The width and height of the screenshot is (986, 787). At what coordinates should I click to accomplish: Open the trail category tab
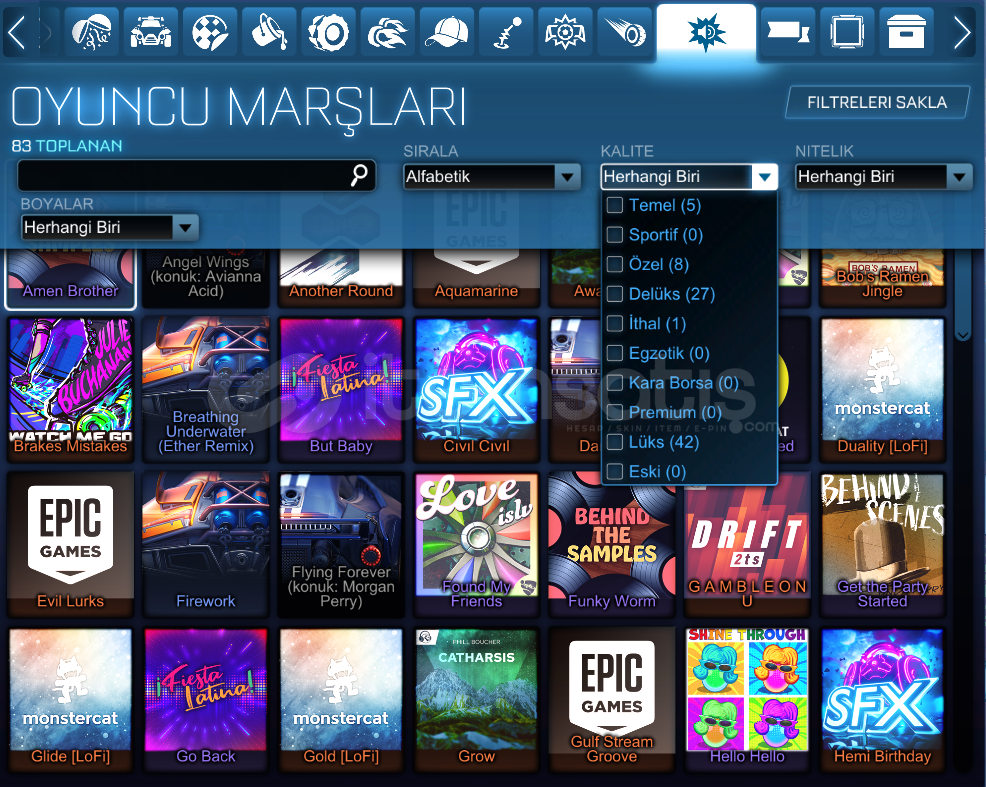[624, 32]
